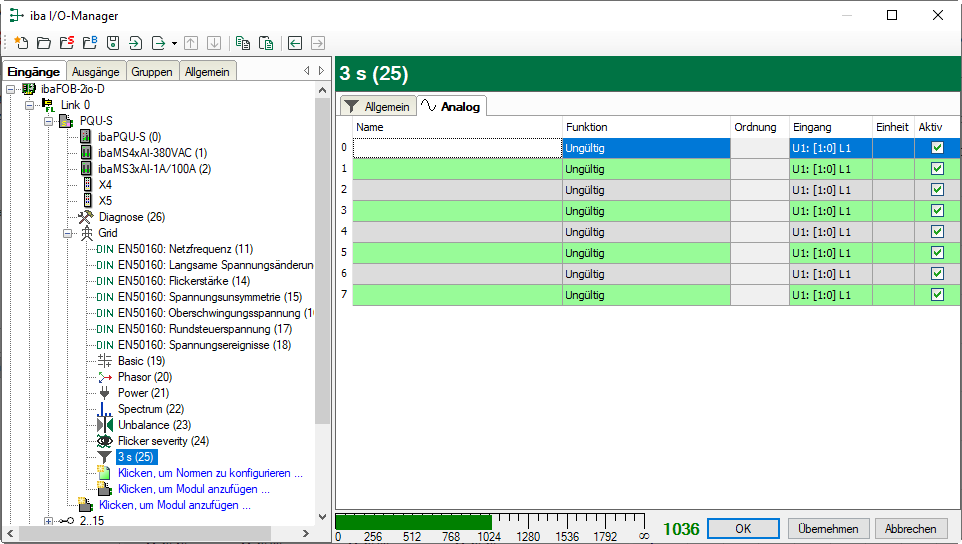The width and height of the screenshot is (962, 544).
Task: Collapse the Grid tree node
Action: click(x=69, y=233)
